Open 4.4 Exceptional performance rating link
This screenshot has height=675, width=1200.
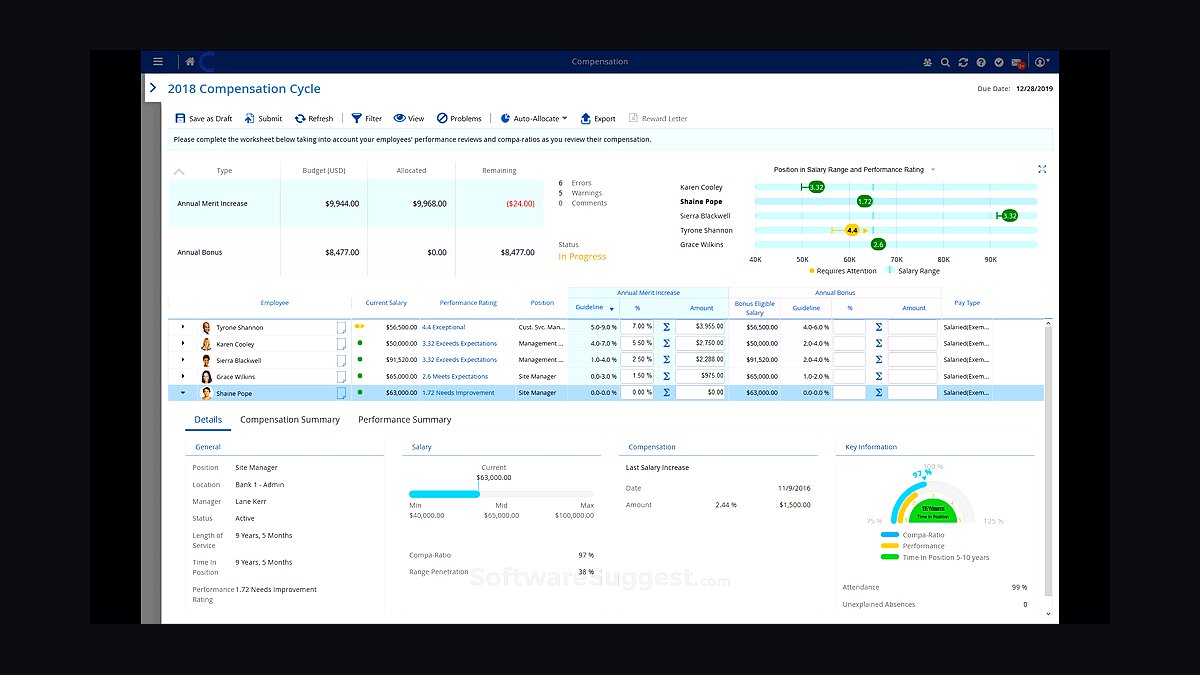click(x=443, y=327)
